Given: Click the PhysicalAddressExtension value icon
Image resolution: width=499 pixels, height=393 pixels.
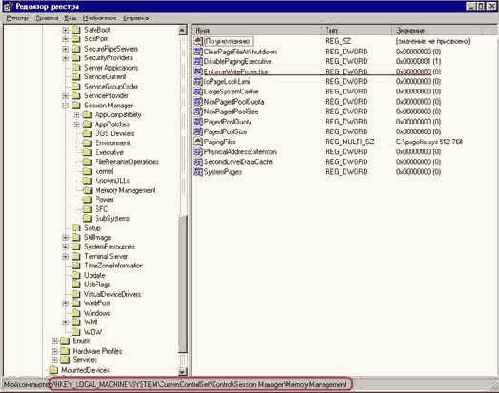Looking at the screenshot, I should (198, 152).
